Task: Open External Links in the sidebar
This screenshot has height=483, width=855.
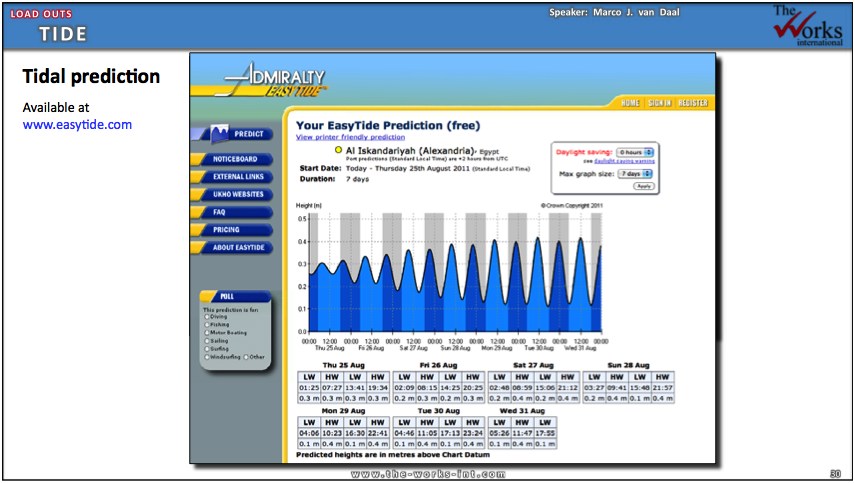Action: coord(235,177)
